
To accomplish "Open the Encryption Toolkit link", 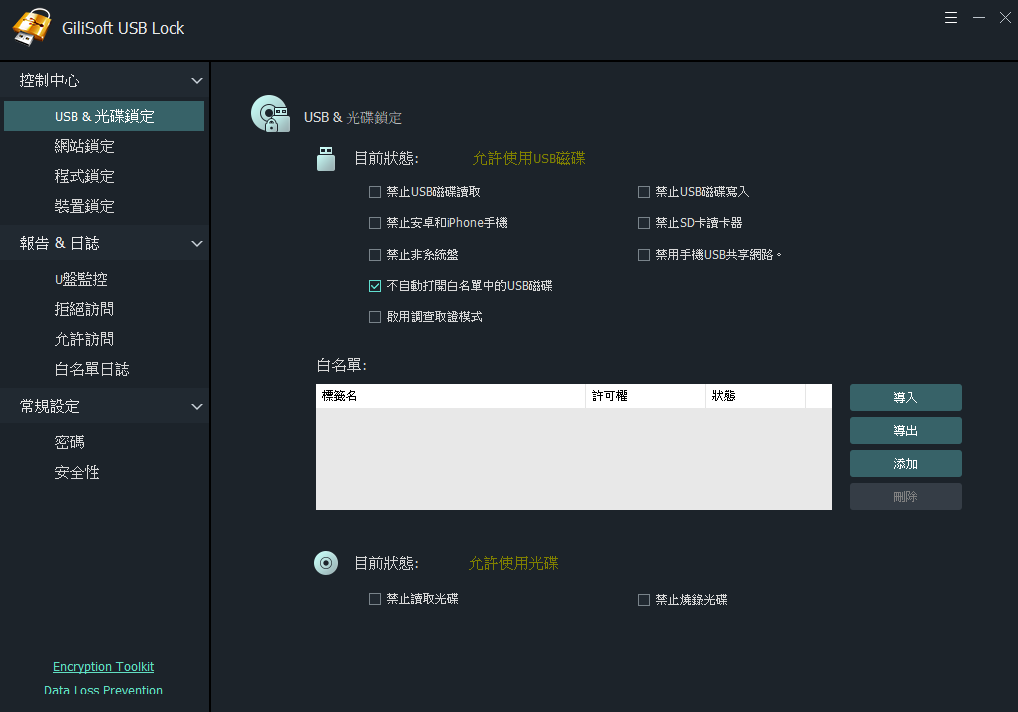I will point(103,667).
